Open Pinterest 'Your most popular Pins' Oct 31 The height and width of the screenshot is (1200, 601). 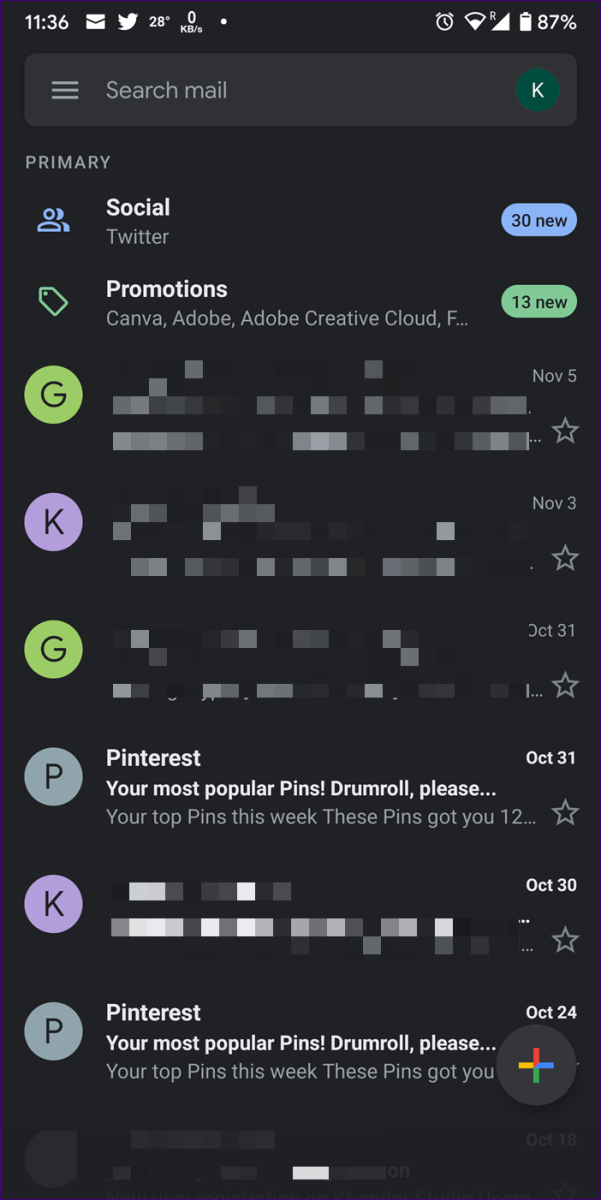coord(300,786)
